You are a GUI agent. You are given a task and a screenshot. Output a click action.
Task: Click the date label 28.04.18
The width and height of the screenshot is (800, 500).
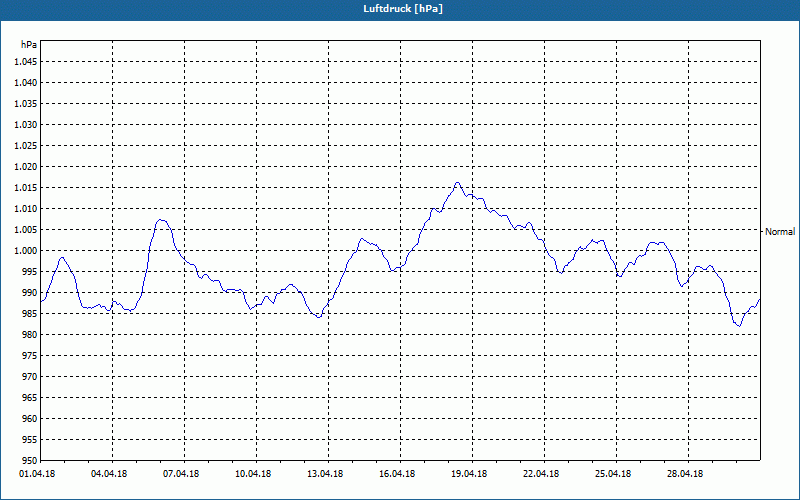click(685, 474)
